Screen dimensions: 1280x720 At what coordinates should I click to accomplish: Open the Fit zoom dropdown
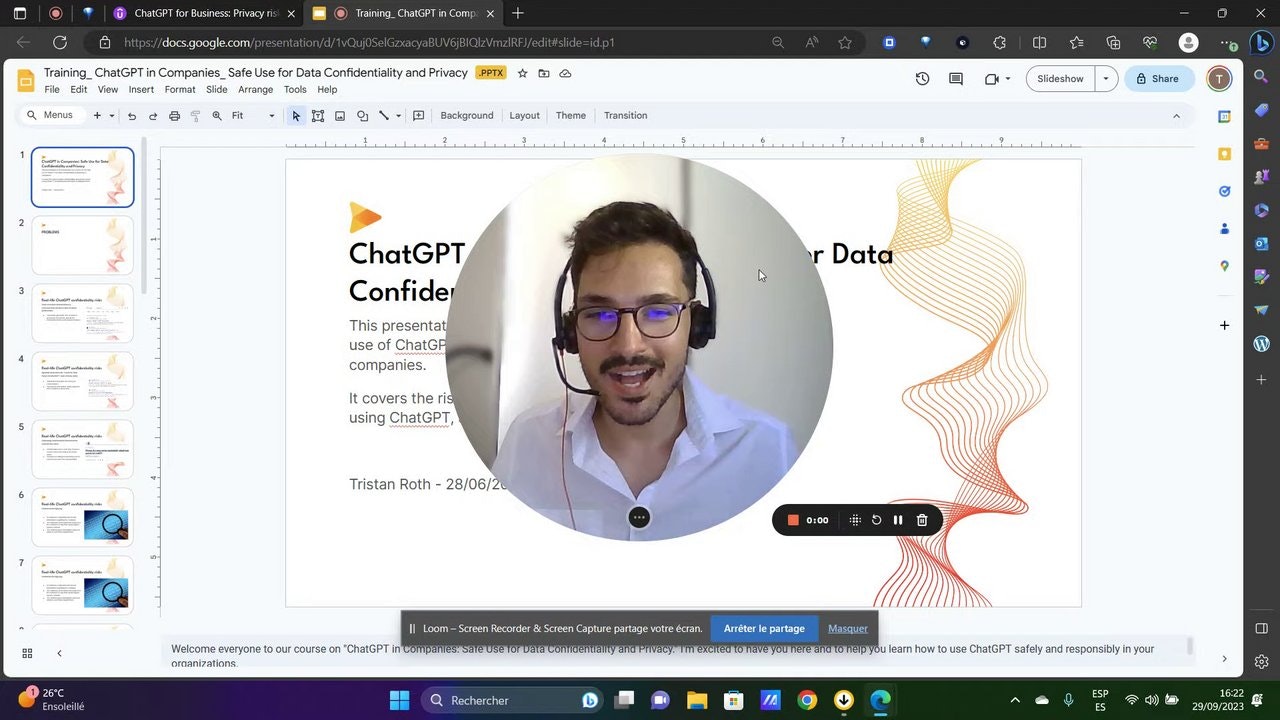247,115
